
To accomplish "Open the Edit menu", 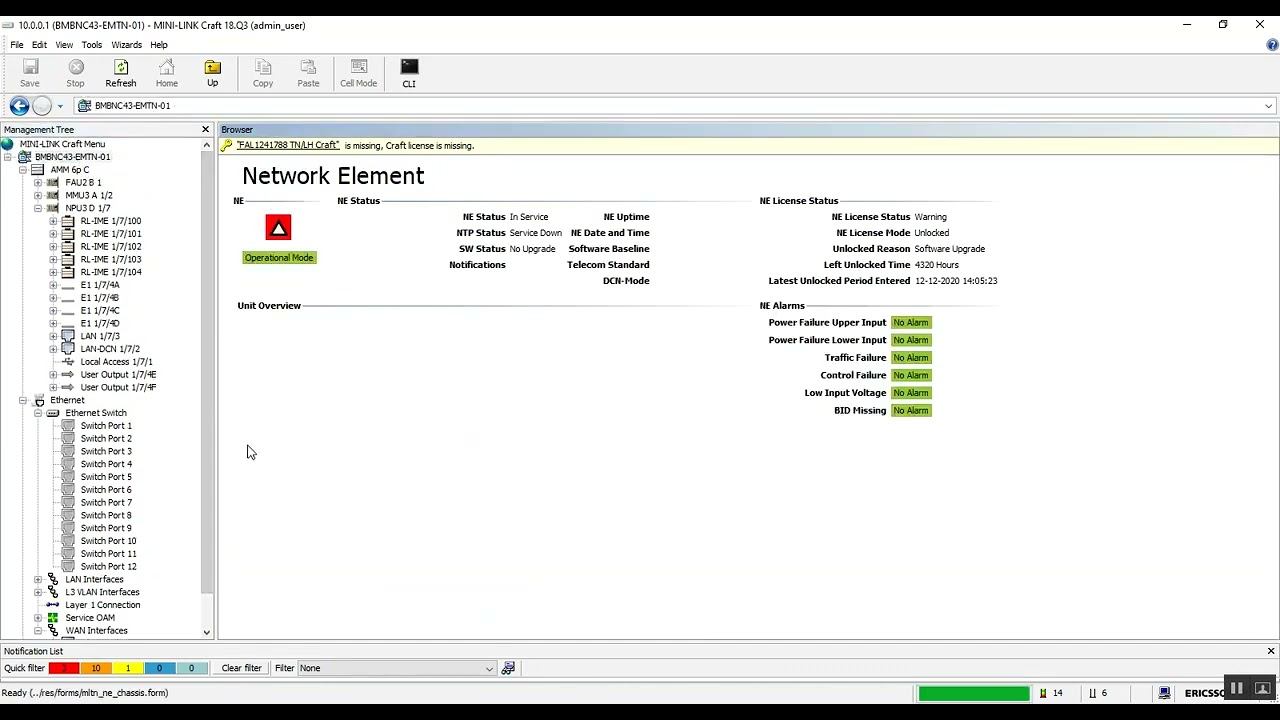I will 39,45.
